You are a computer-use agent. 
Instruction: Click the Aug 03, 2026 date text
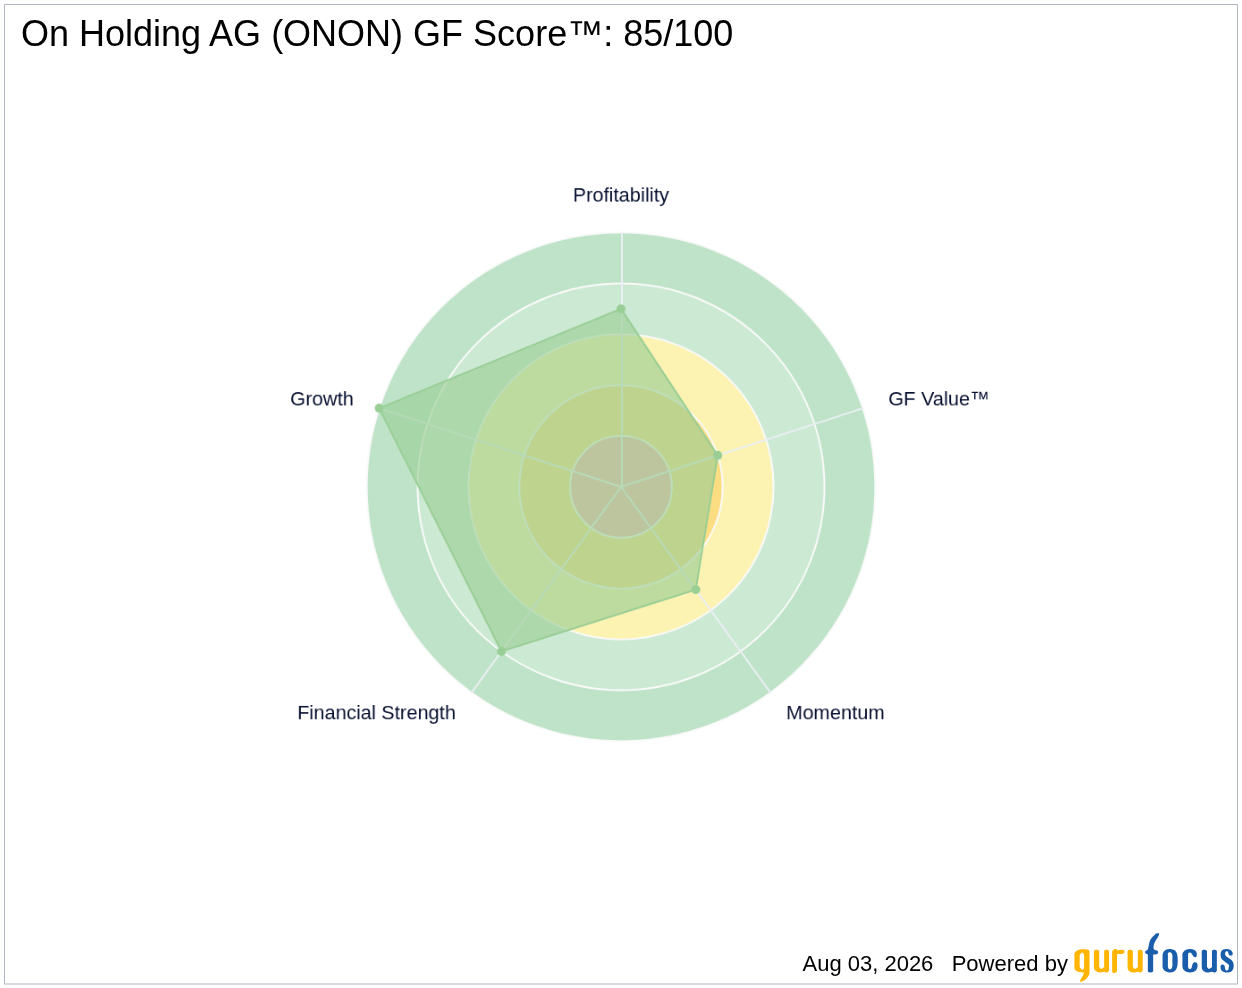click(x=867, y=964)
